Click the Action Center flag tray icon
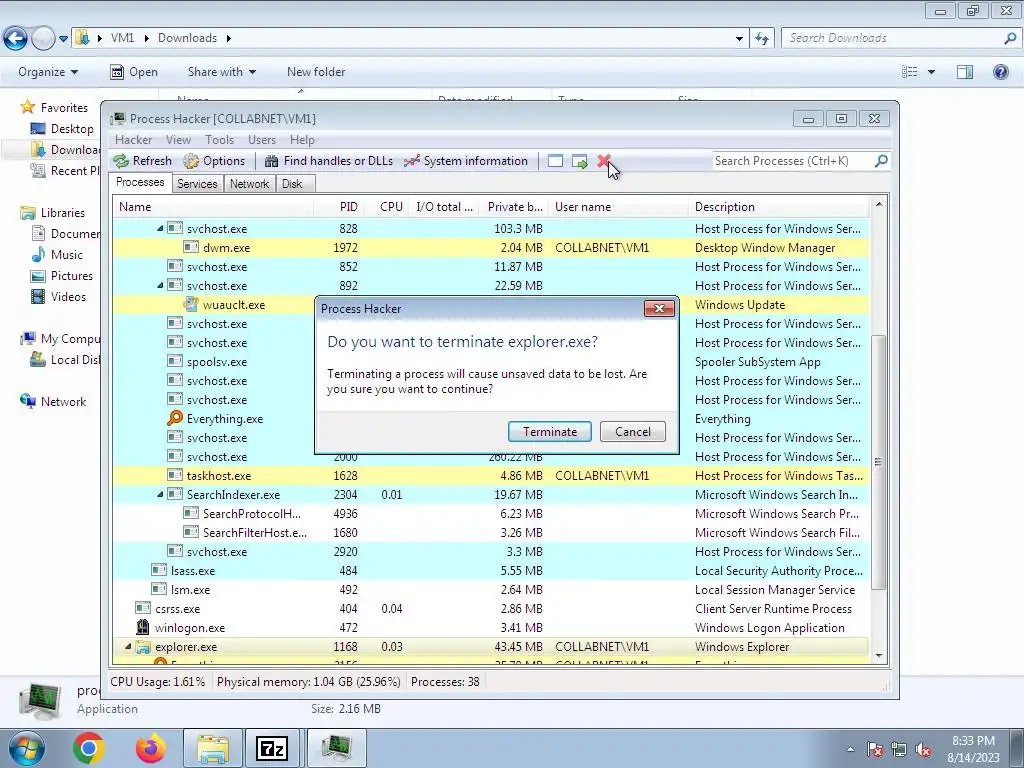The image size is (1024, 768). [x=875, y=750]
